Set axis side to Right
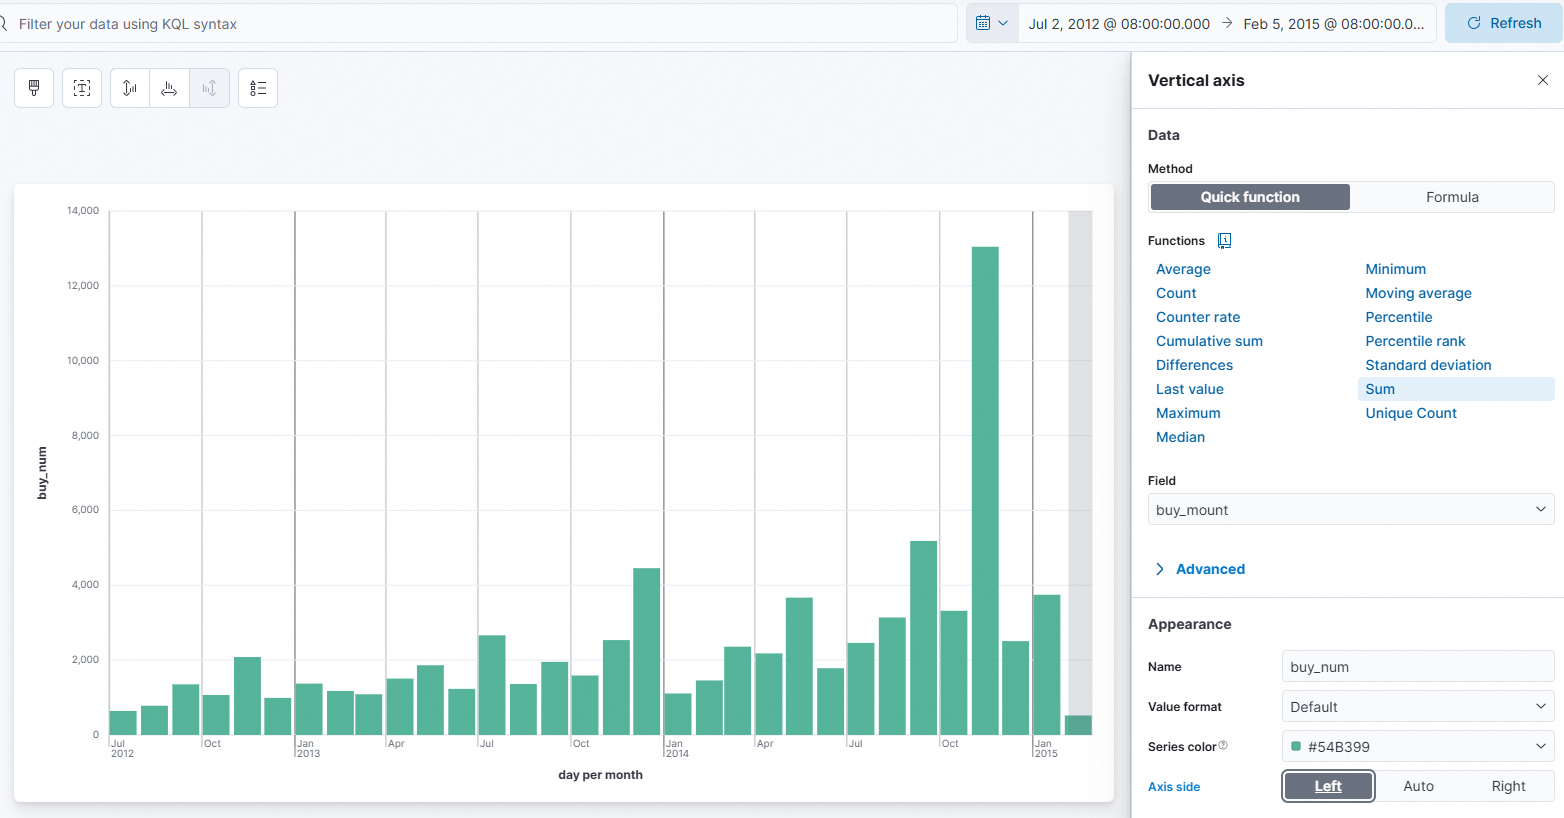 pos(1508,786)
